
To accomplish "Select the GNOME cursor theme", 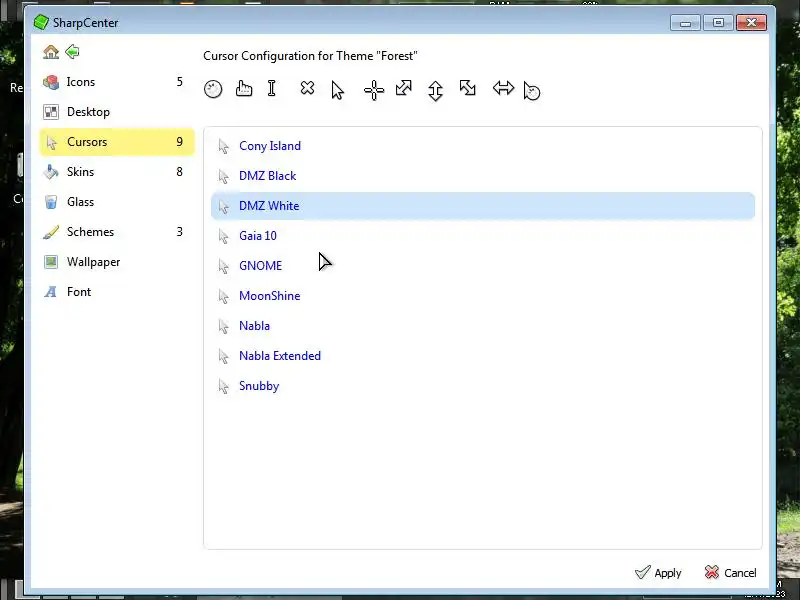I will tap(483, 266).
